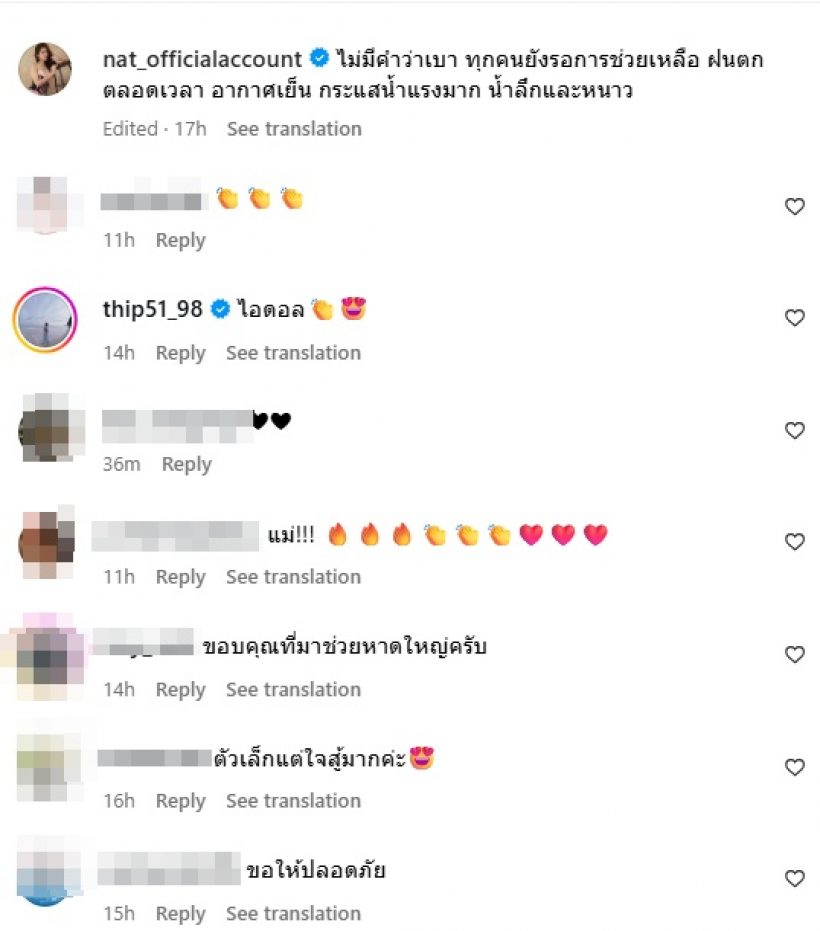
Task: Like the three clapping hands comment
Action: (x=794, y=206)
